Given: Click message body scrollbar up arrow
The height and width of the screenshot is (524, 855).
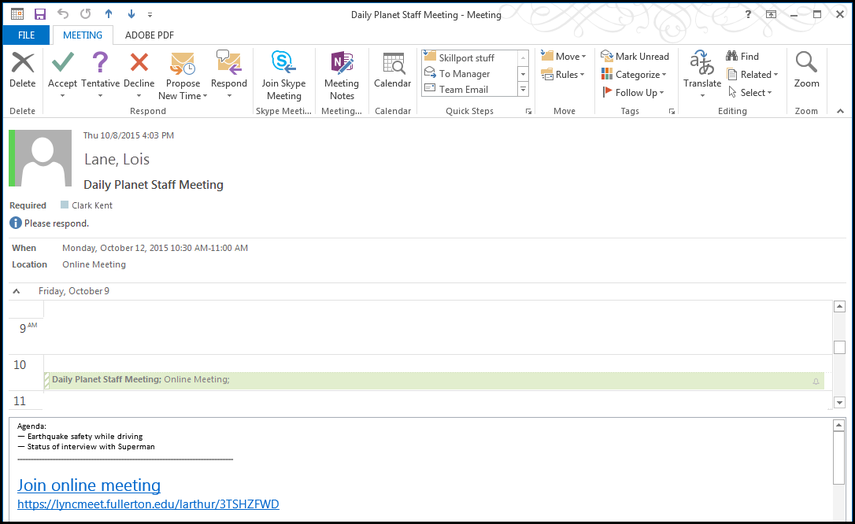Looking at the screenshot, I should tap(839, 425).
